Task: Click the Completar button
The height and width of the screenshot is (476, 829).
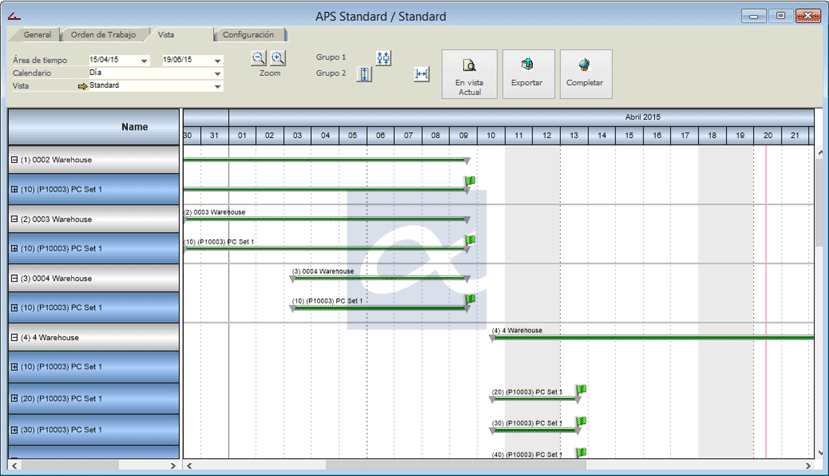Action: coord(585,74)
